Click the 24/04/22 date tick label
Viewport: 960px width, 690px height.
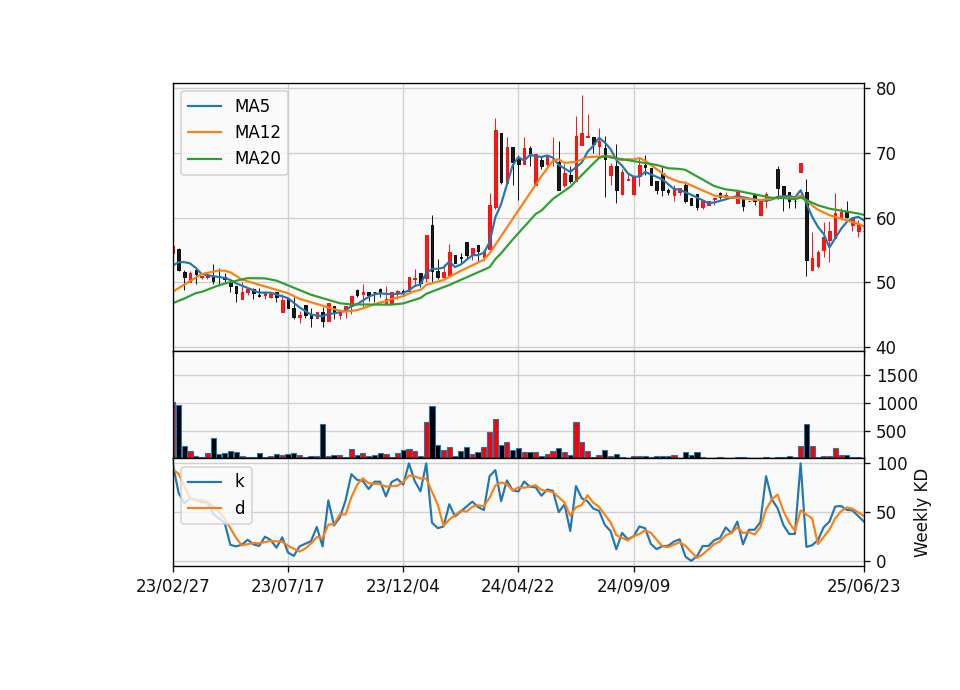pyautogui.click(x=518, y=587)
